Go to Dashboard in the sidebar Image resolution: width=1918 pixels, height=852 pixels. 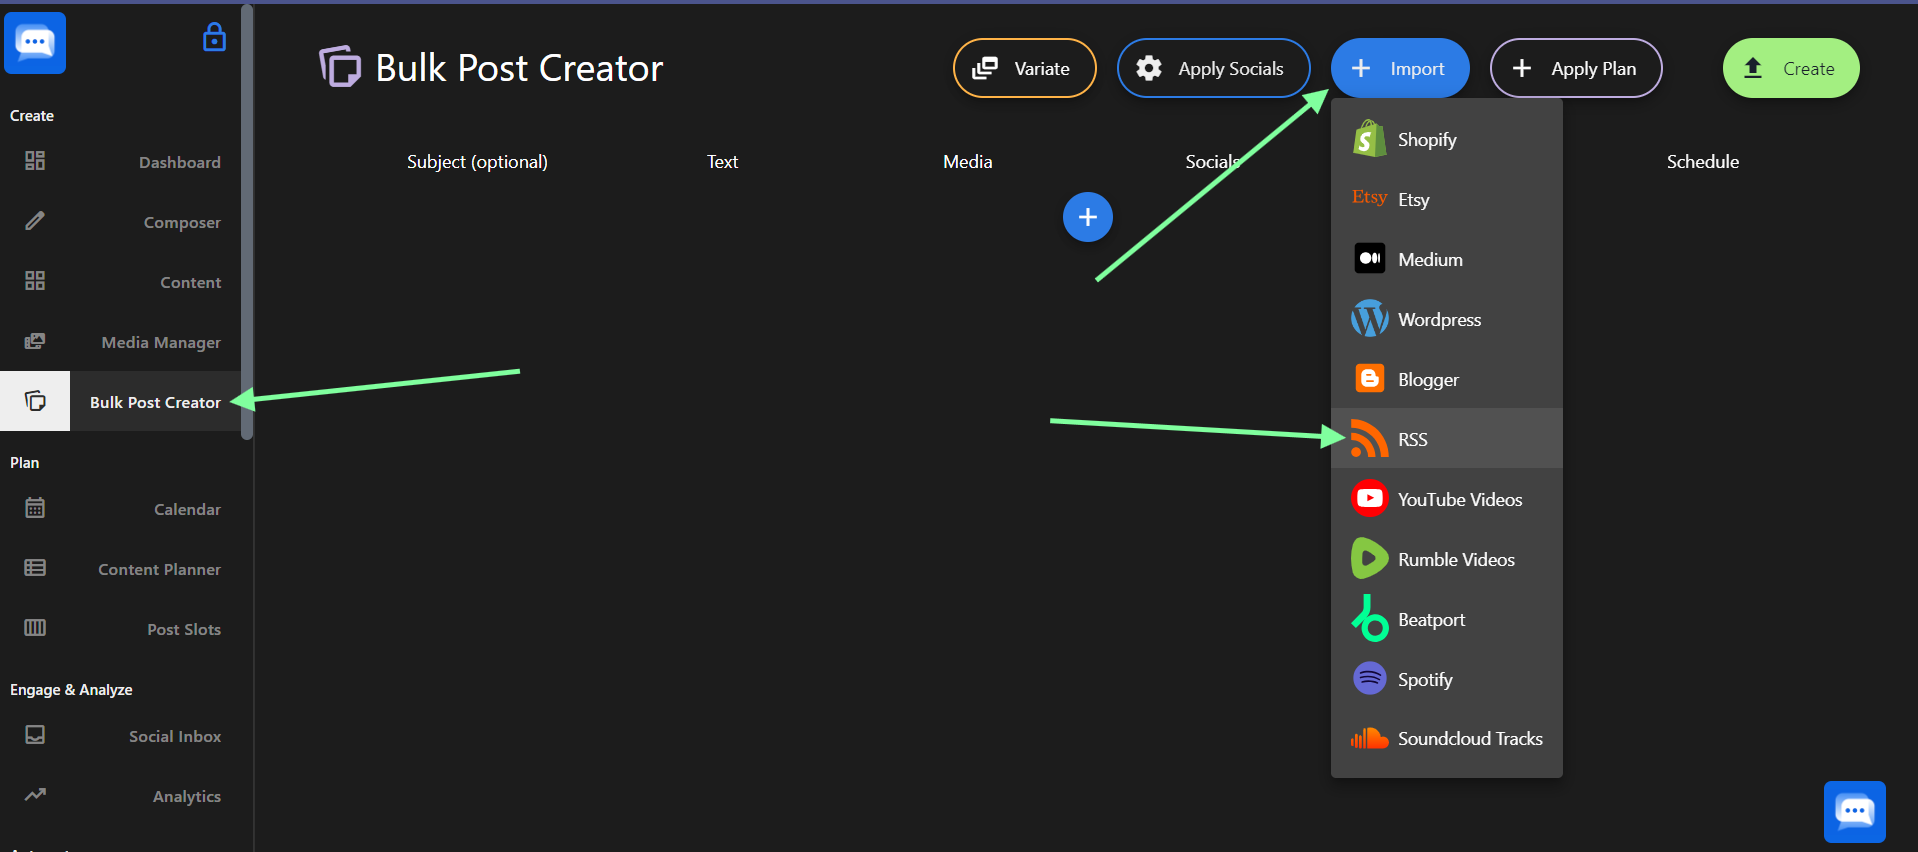pyautogui.click(x=120, y=162)
